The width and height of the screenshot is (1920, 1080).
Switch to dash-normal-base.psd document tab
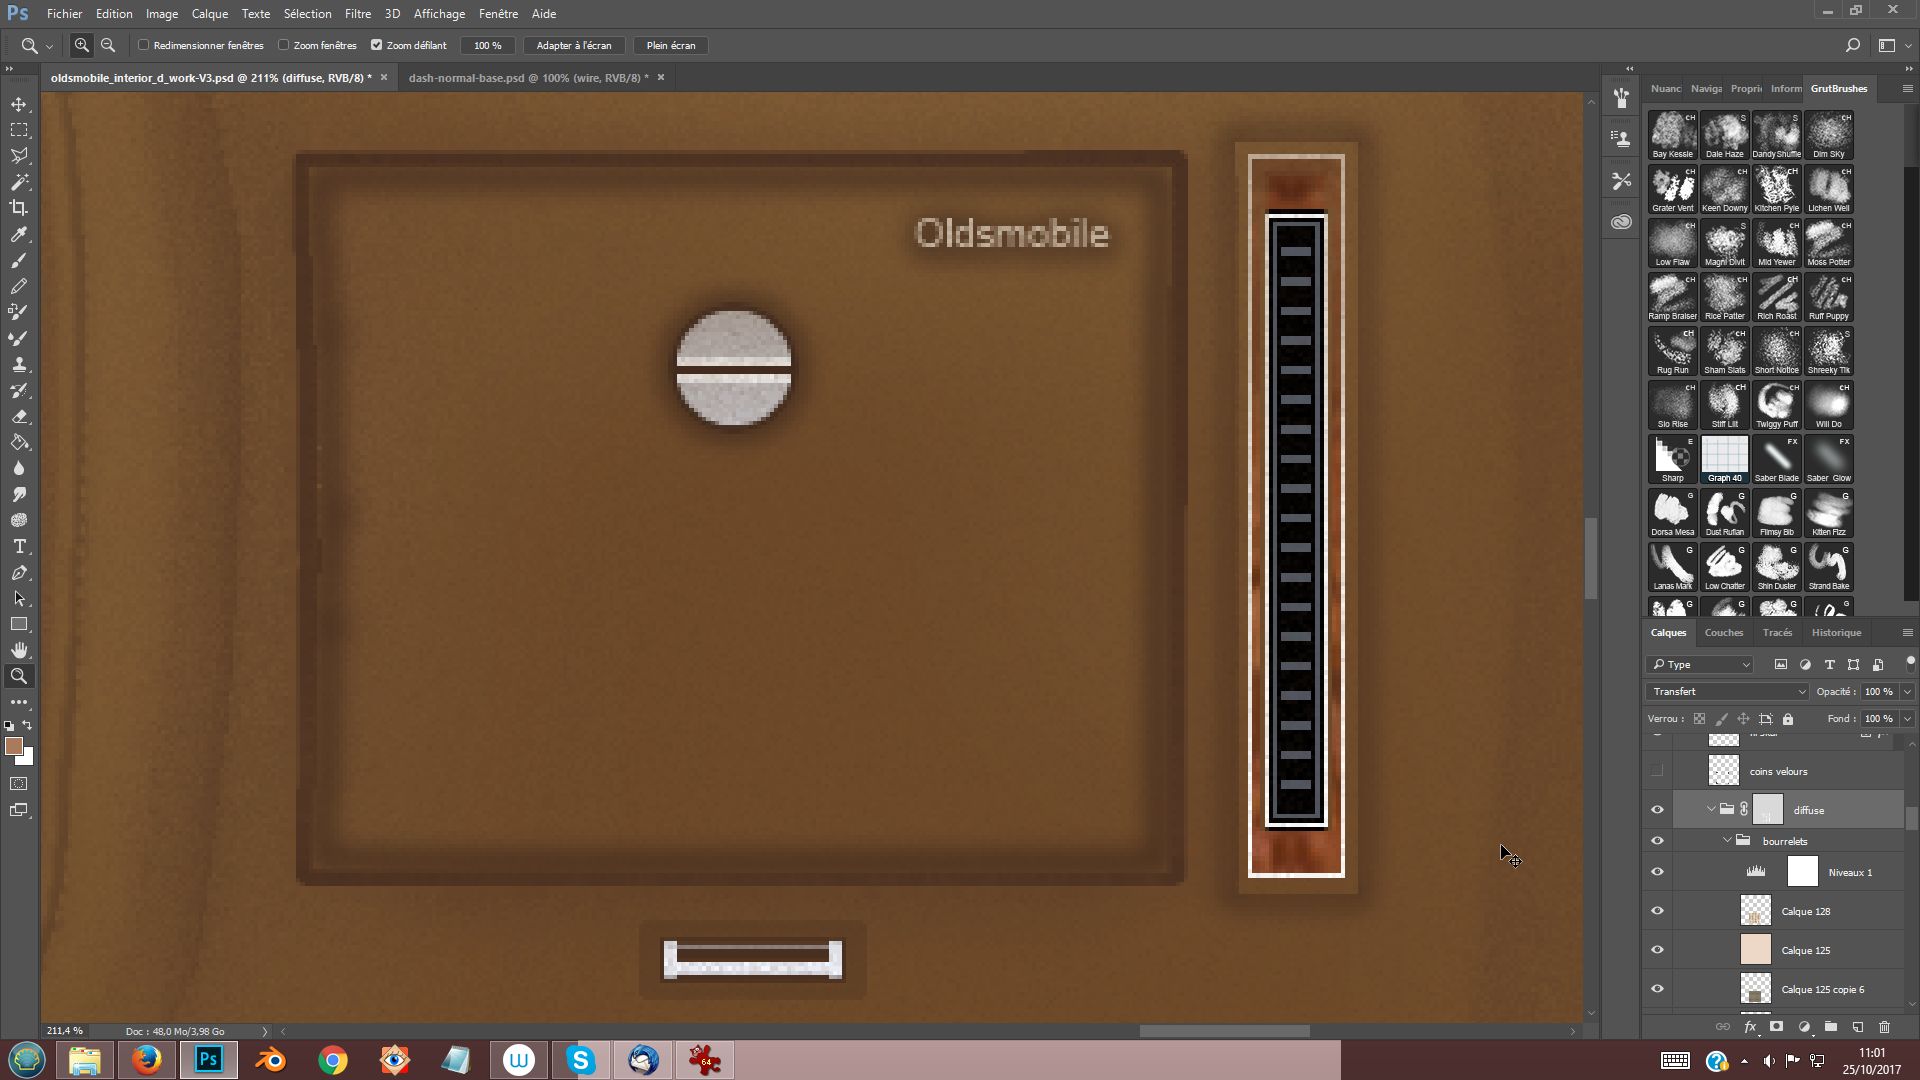(528, 78)
